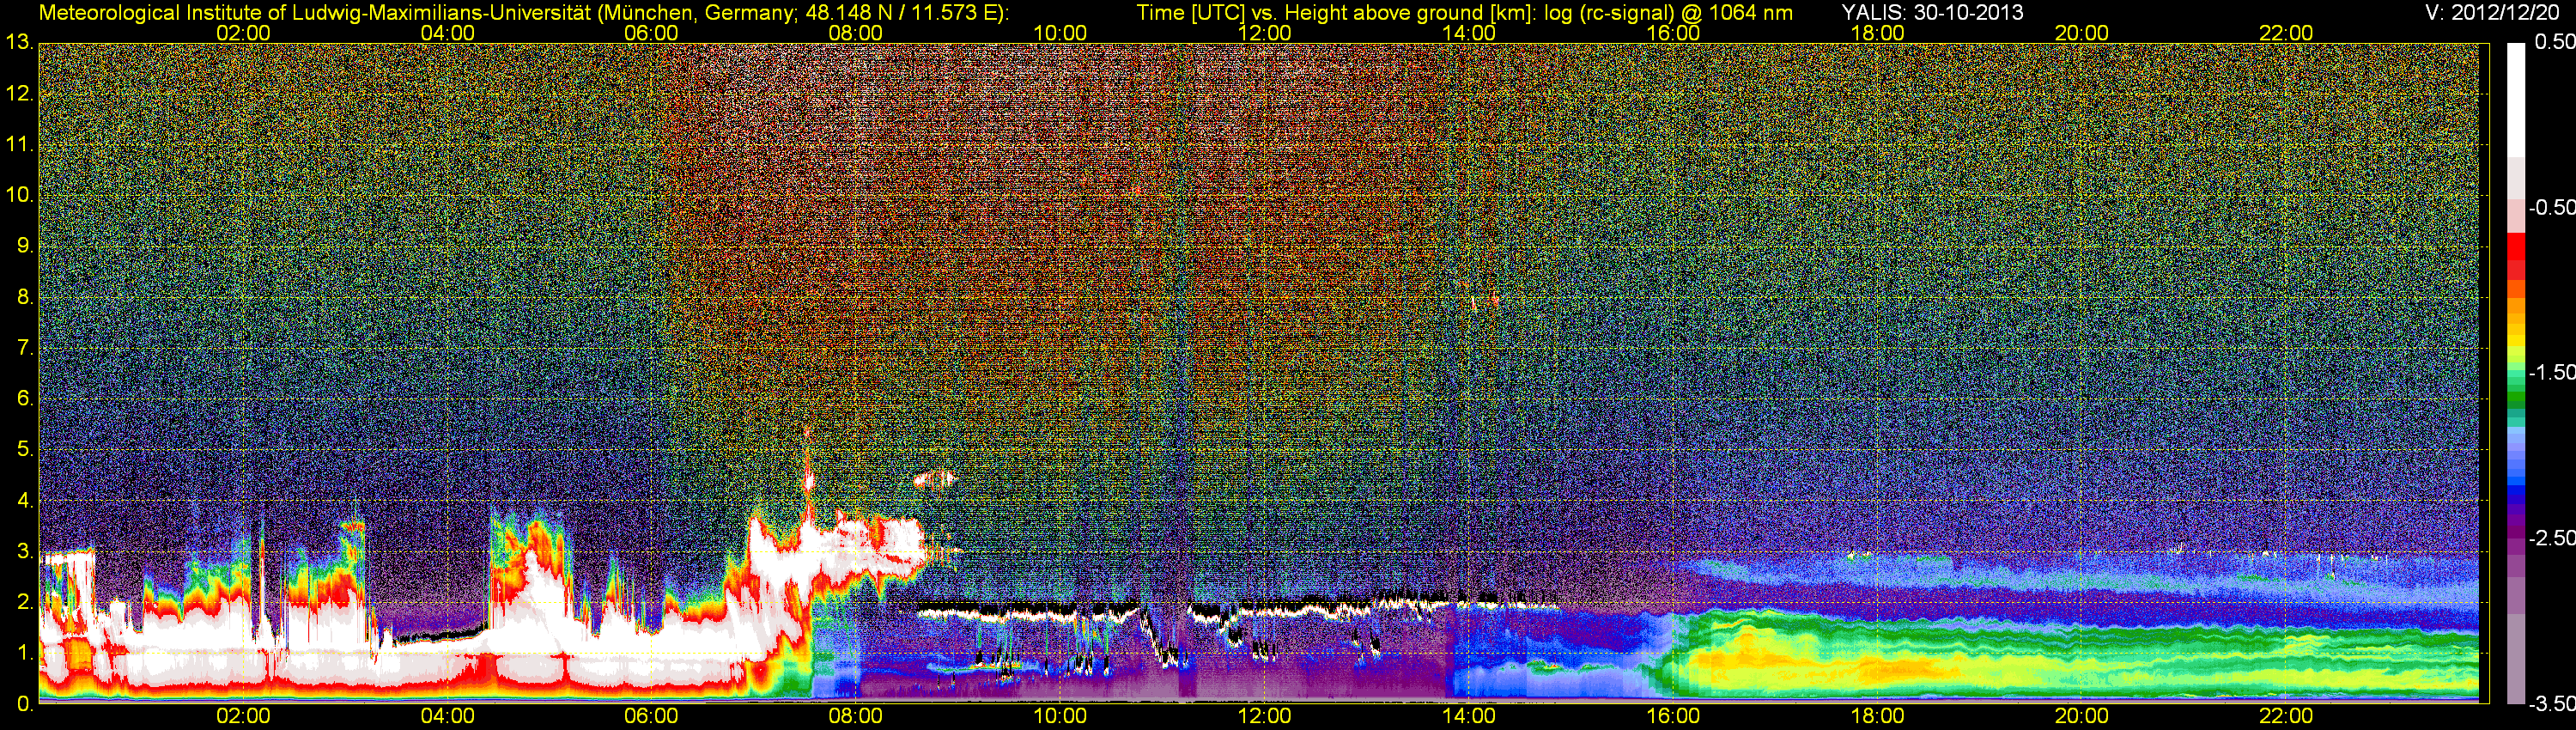Click the 11 km height axis label

(18, 145)
